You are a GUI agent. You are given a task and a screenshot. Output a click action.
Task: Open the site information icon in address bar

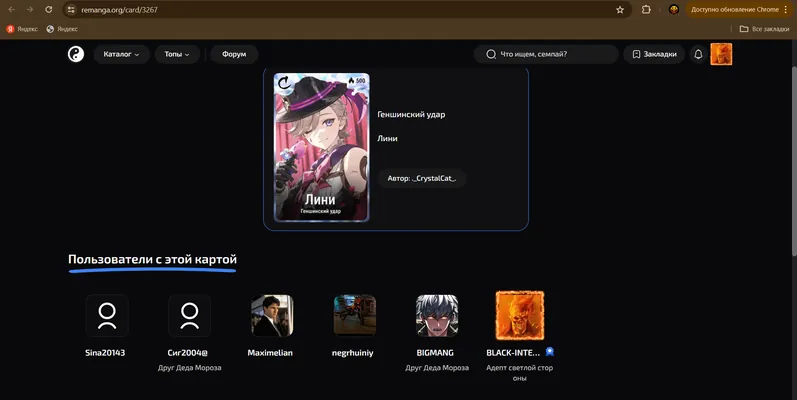pyautogui.click(x=71, y=10)
